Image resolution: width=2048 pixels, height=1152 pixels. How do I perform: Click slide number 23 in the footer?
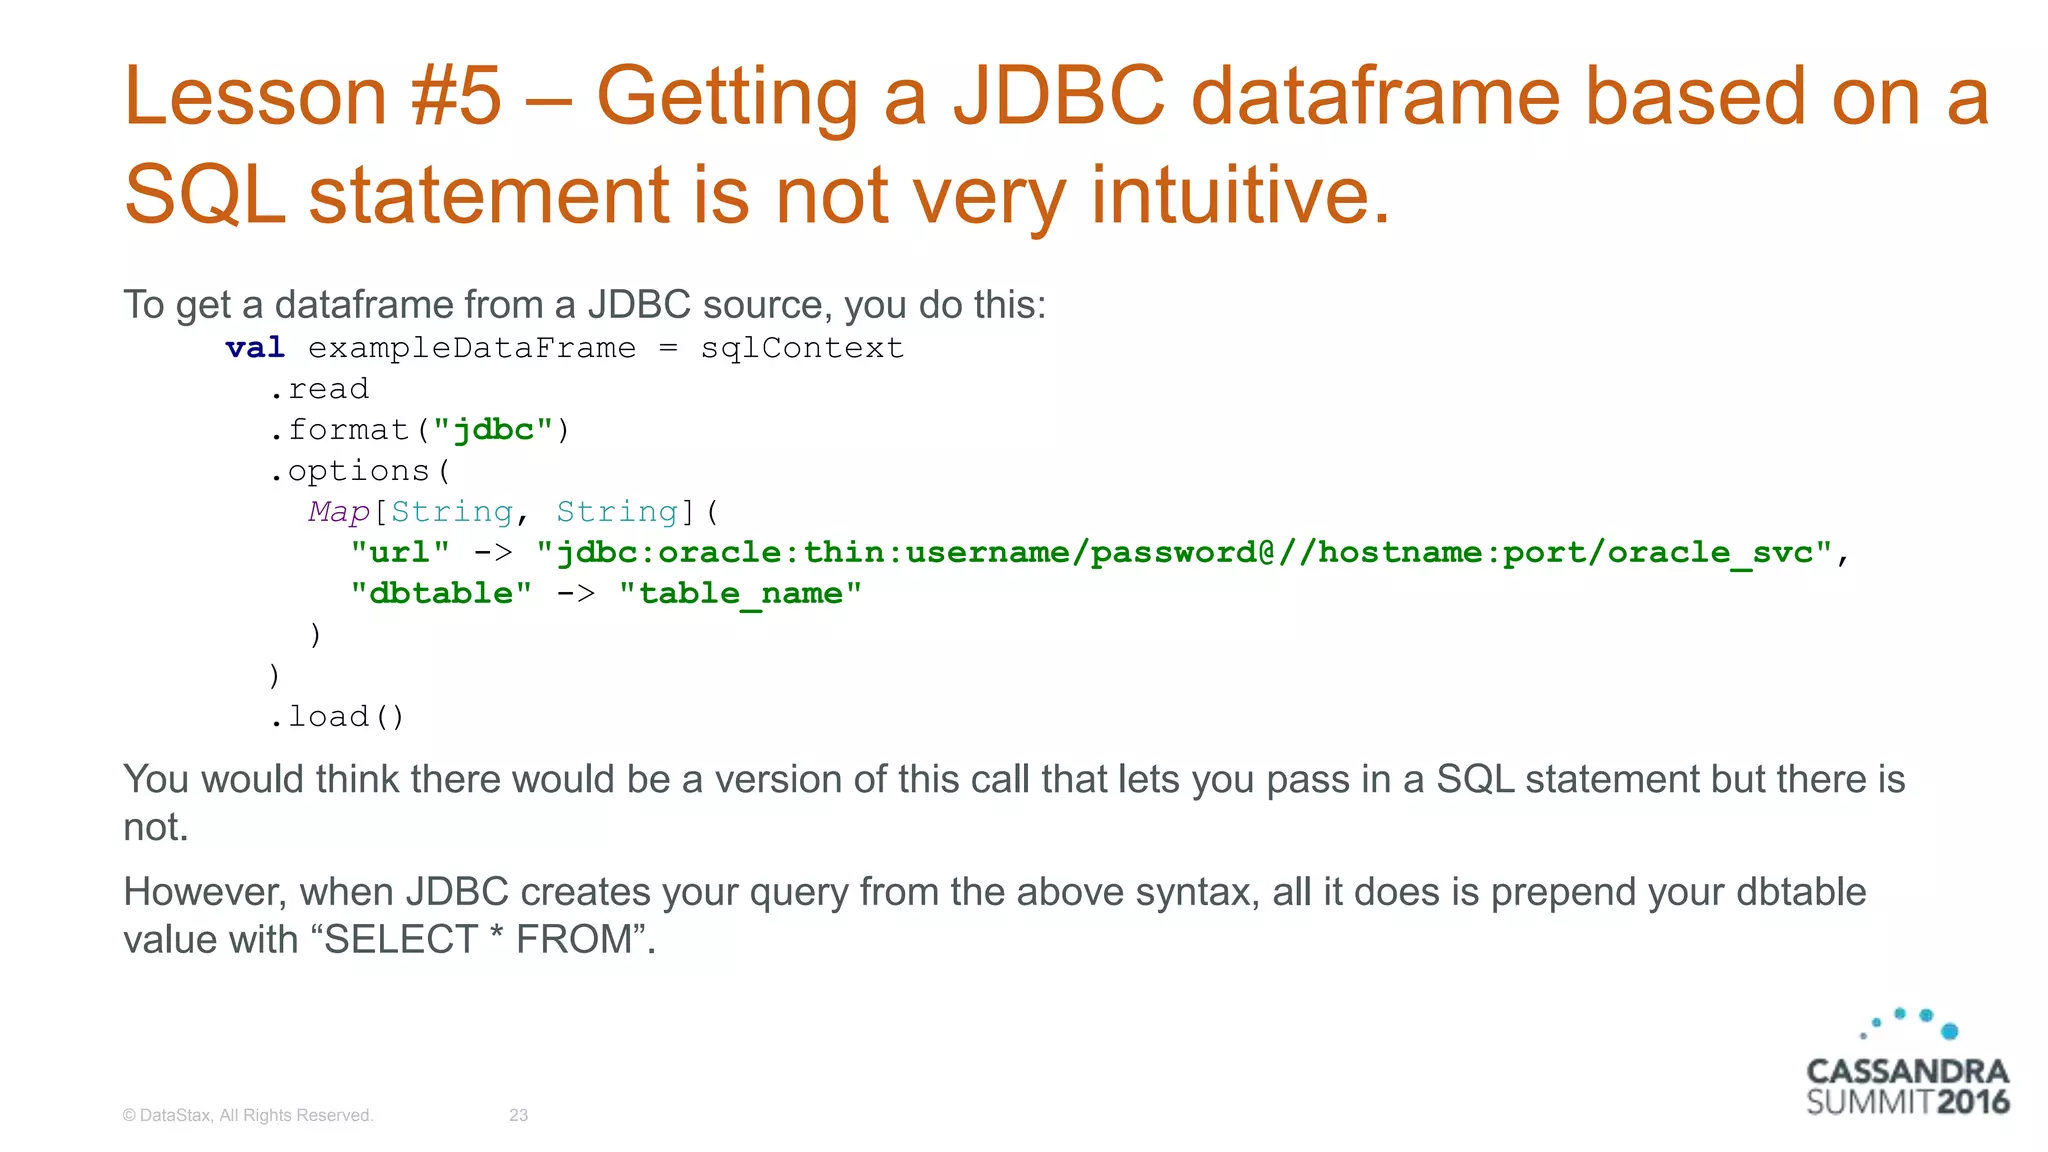point(518,1115)
